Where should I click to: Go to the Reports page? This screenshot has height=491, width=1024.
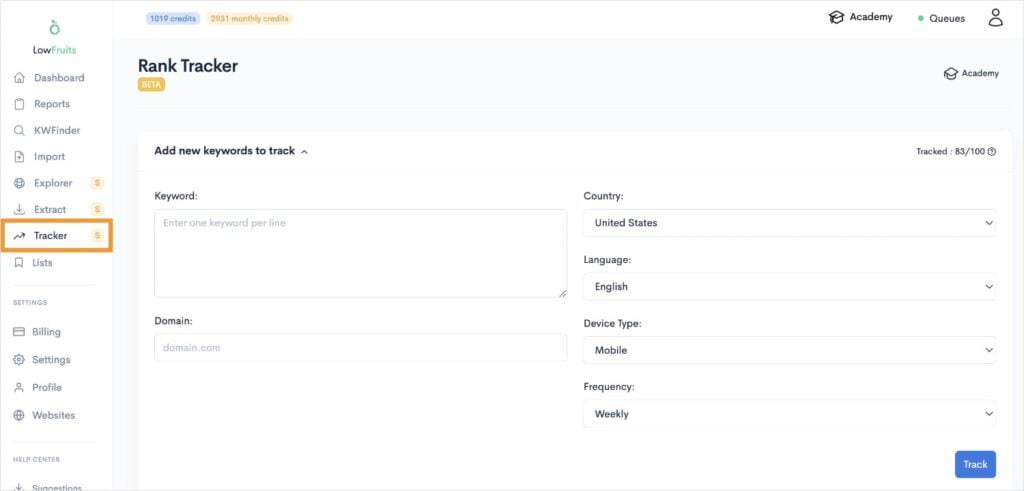pos(51,104)
